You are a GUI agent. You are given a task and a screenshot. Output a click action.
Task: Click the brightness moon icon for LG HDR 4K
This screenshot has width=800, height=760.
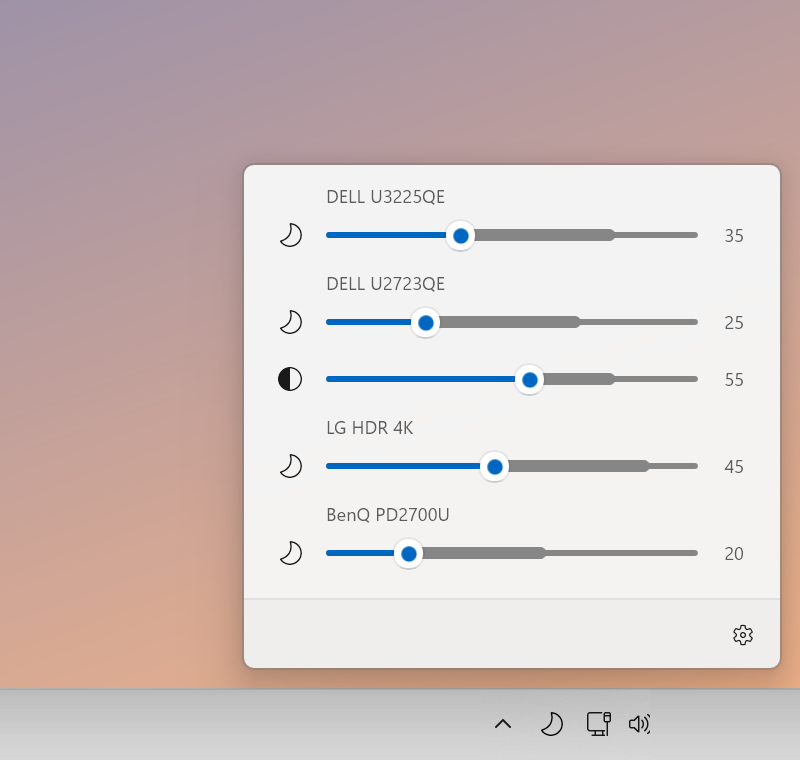click(x=291, y=466)
